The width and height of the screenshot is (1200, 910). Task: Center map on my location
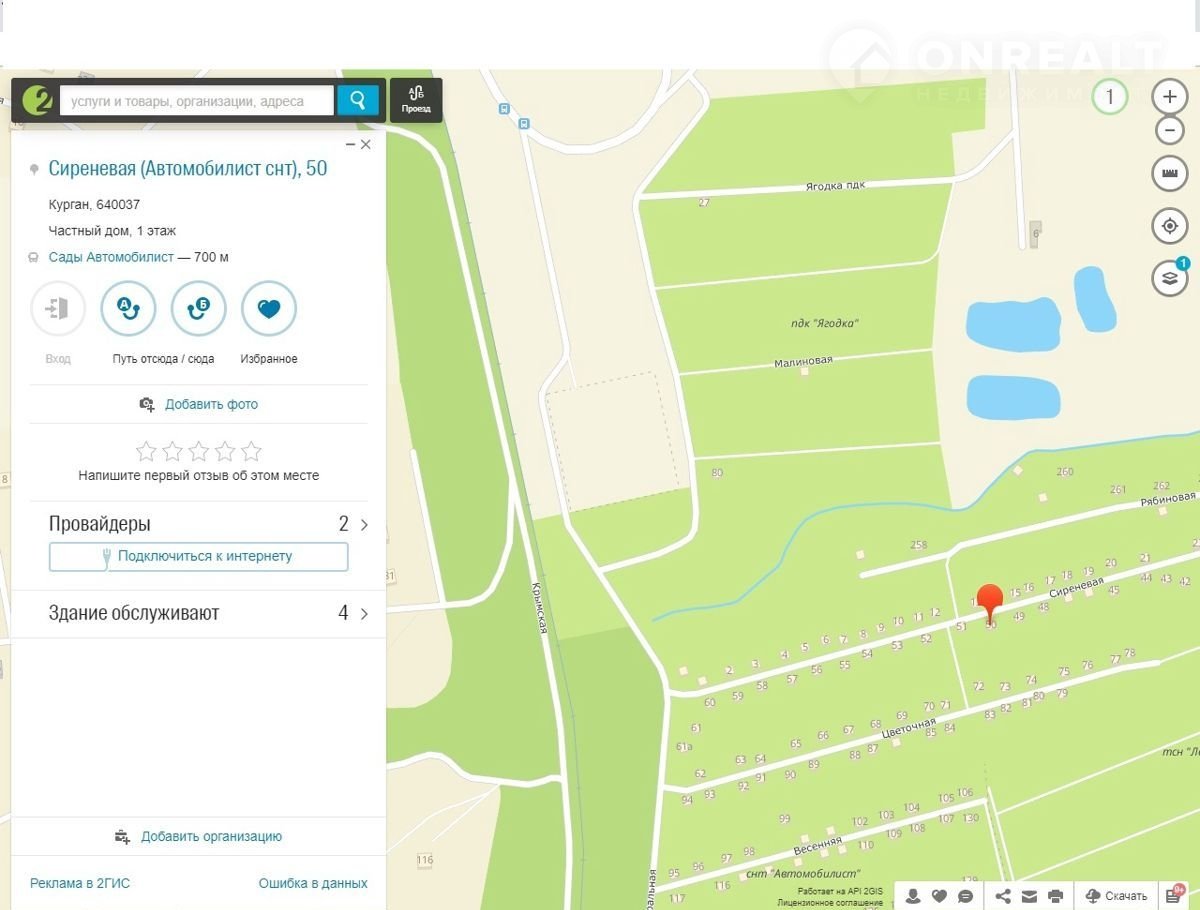[x=1169, y=226]
